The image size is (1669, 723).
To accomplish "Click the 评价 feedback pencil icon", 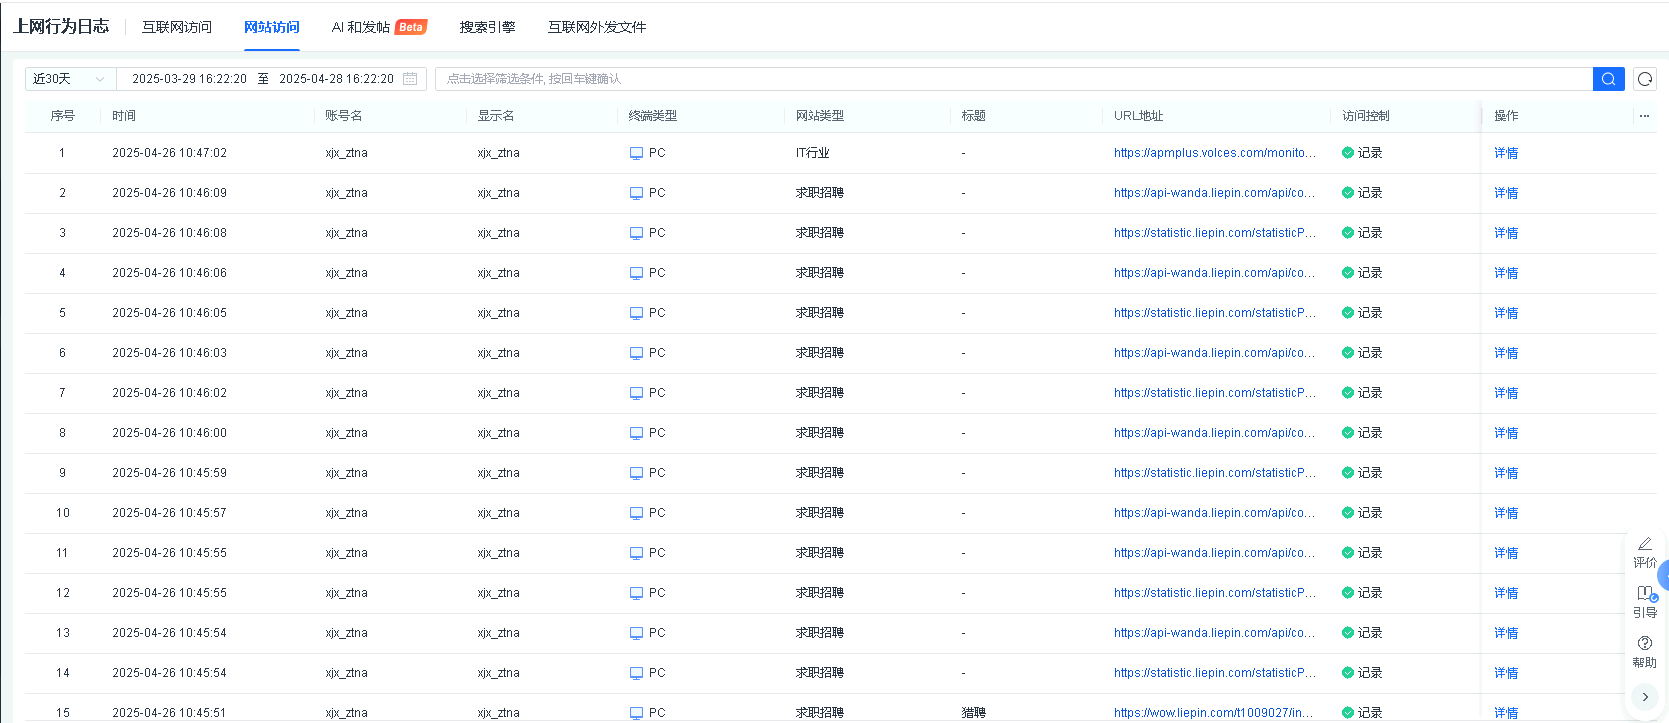I will (x=1645, y=544).
